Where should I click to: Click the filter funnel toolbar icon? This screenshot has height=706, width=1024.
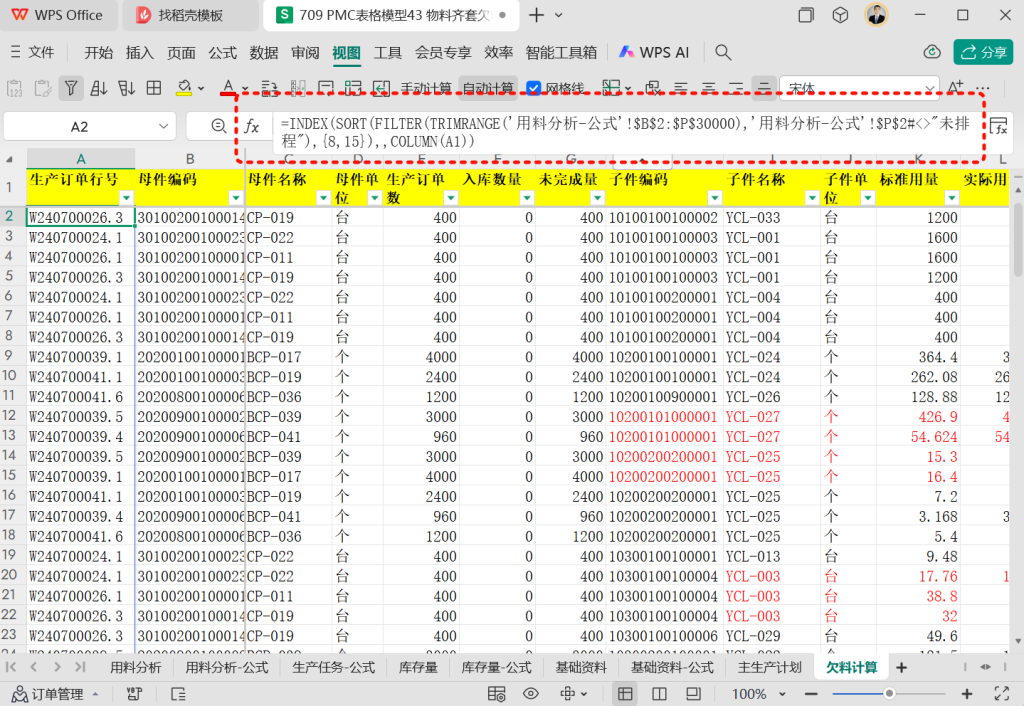71,88
